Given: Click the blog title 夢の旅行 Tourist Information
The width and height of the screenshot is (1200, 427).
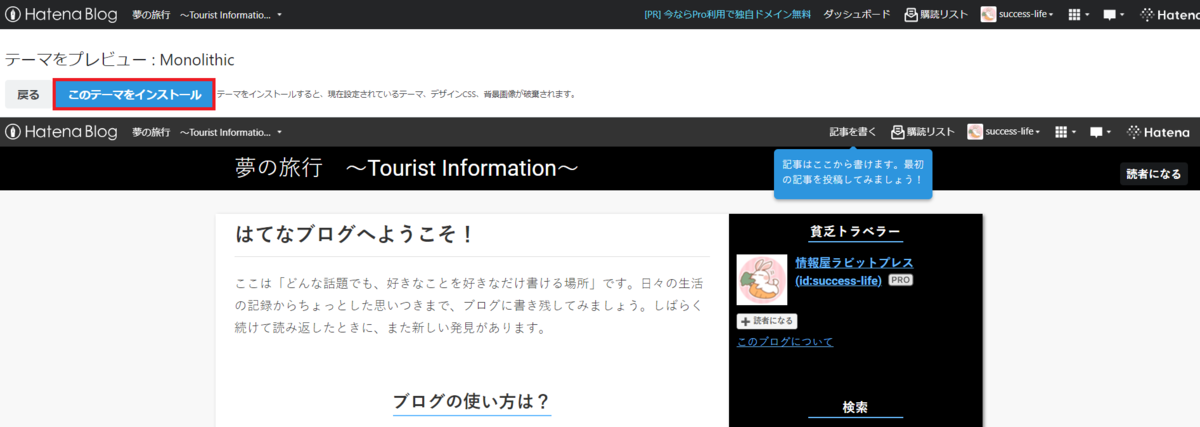Looking at the screenshot, I should [x=406, y=167].
